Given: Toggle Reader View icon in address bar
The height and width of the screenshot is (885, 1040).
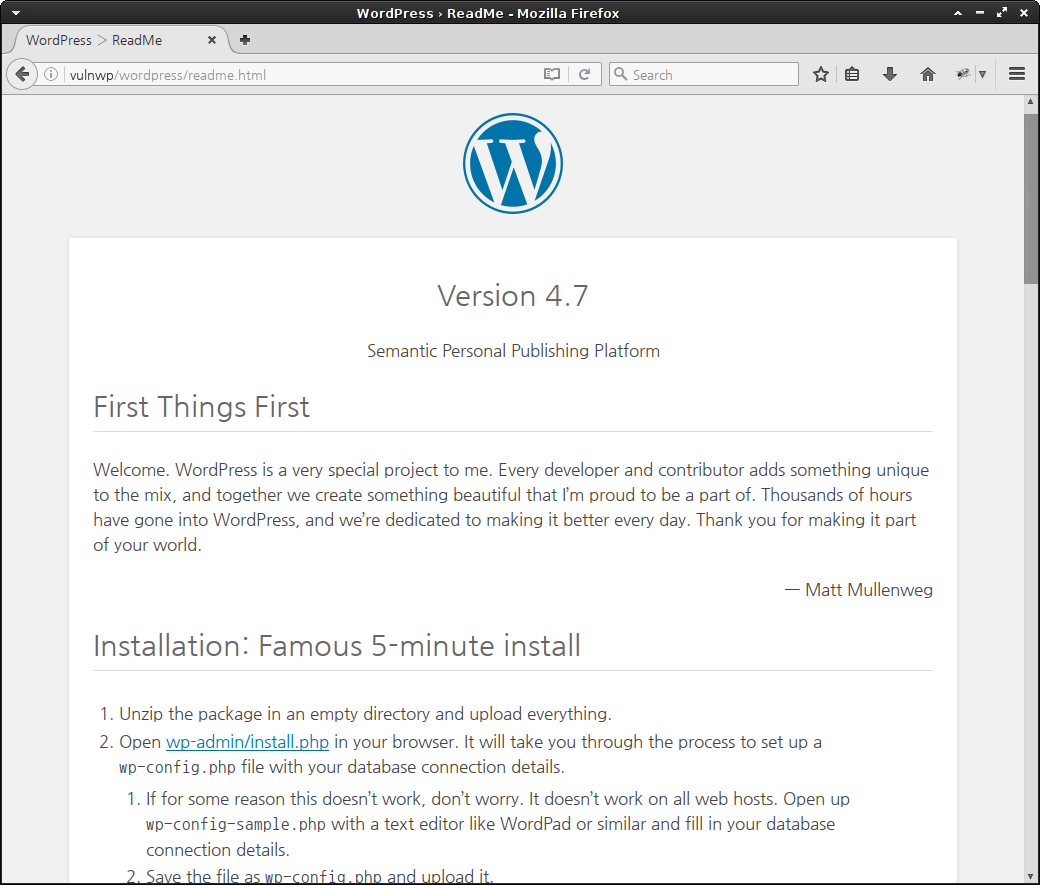Looking at the screenshot, I should pyautogui.click(x=552, y=74).
